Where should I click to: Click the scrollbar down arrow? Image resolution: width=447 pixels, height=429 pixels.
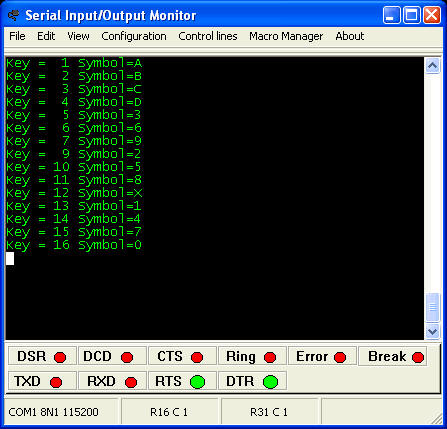coord(432,331)
